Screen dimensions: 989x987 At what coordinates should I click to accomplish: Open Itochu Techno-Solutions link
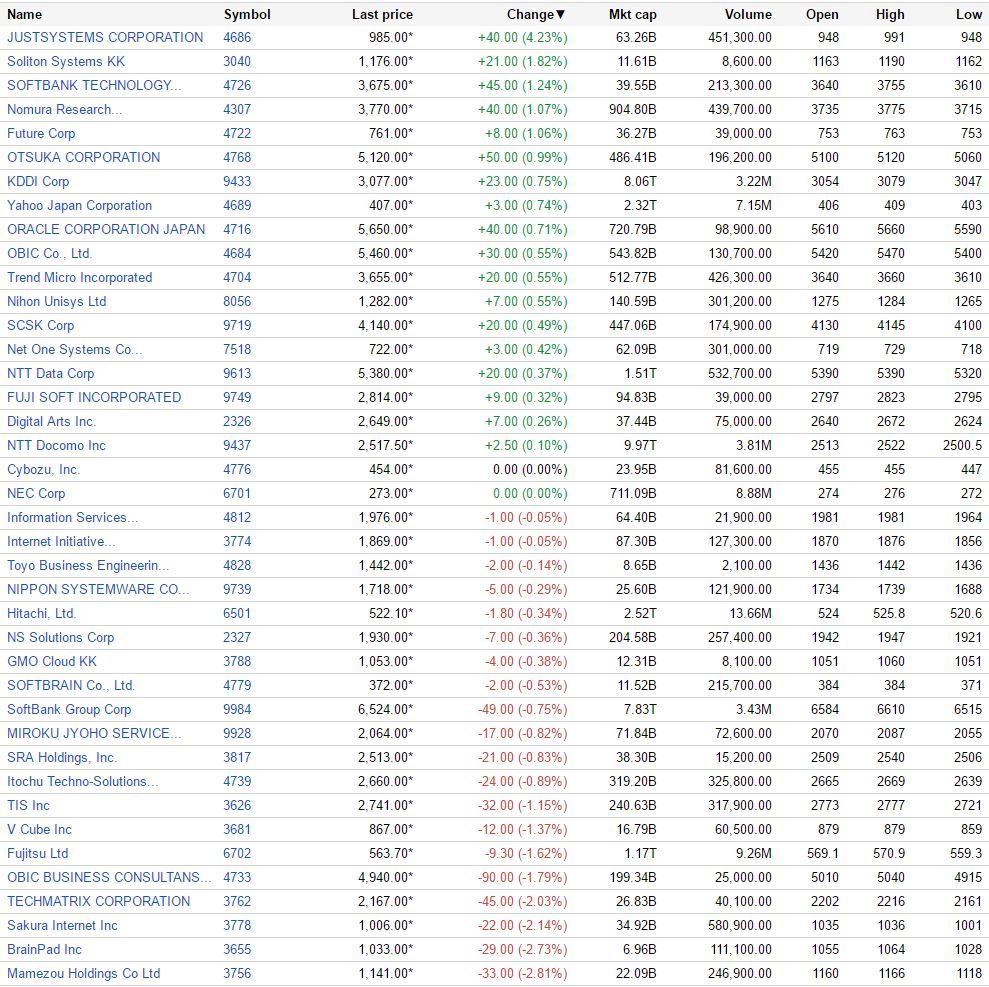click(x=83, y=781)
